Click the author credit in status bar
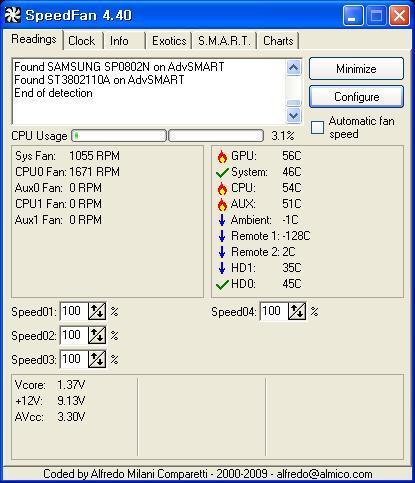The height and width of the screenshot is (483, 415). tap(207, 474)
